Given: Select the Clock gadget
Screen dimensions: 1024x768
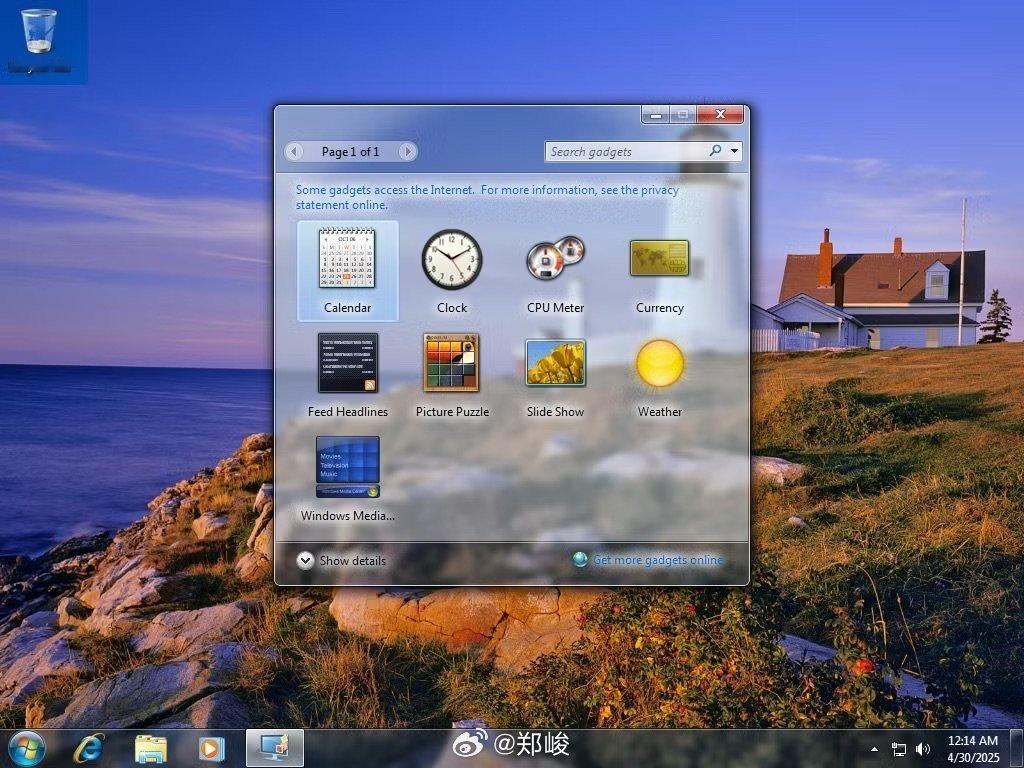Looking at the screenshot, I should click(452, 270).
